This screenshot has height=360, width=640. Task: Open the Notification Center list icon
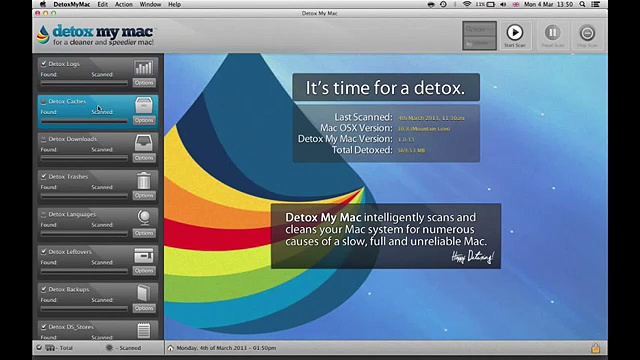pos(596,4)
